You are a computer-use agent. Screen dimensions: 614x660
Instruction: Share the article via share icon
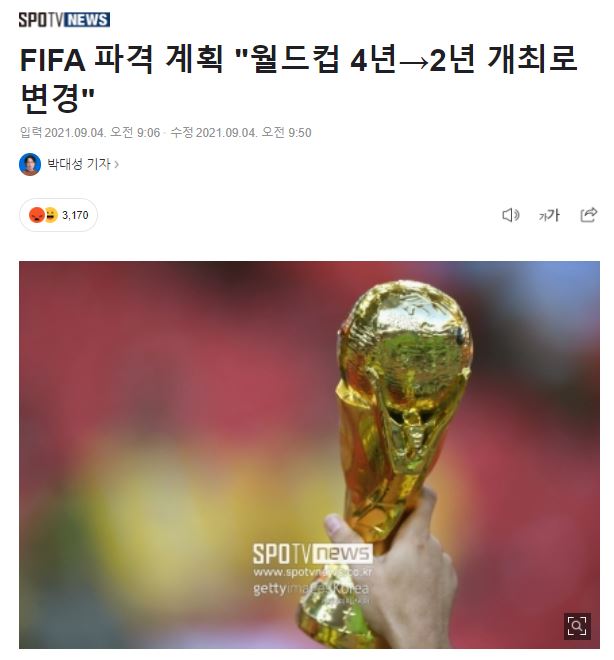point(588,215)
